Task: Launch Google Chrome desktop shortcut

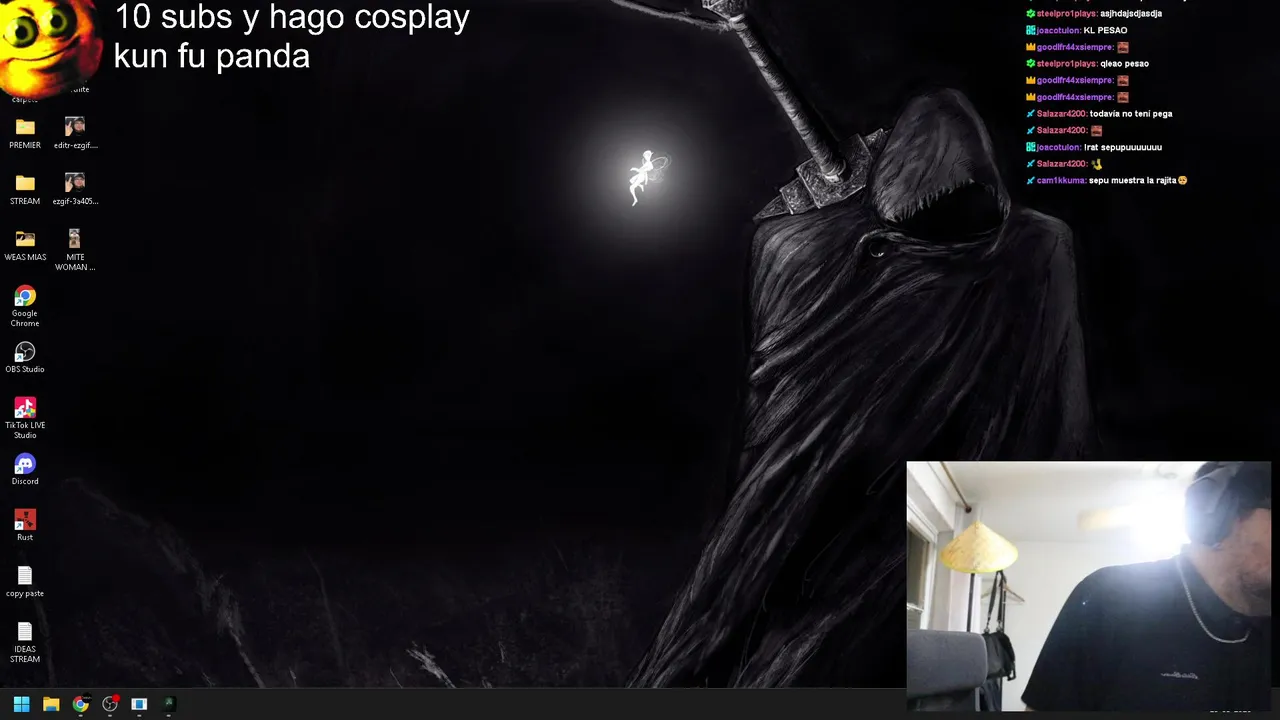Action: click(x=25, y=306)
